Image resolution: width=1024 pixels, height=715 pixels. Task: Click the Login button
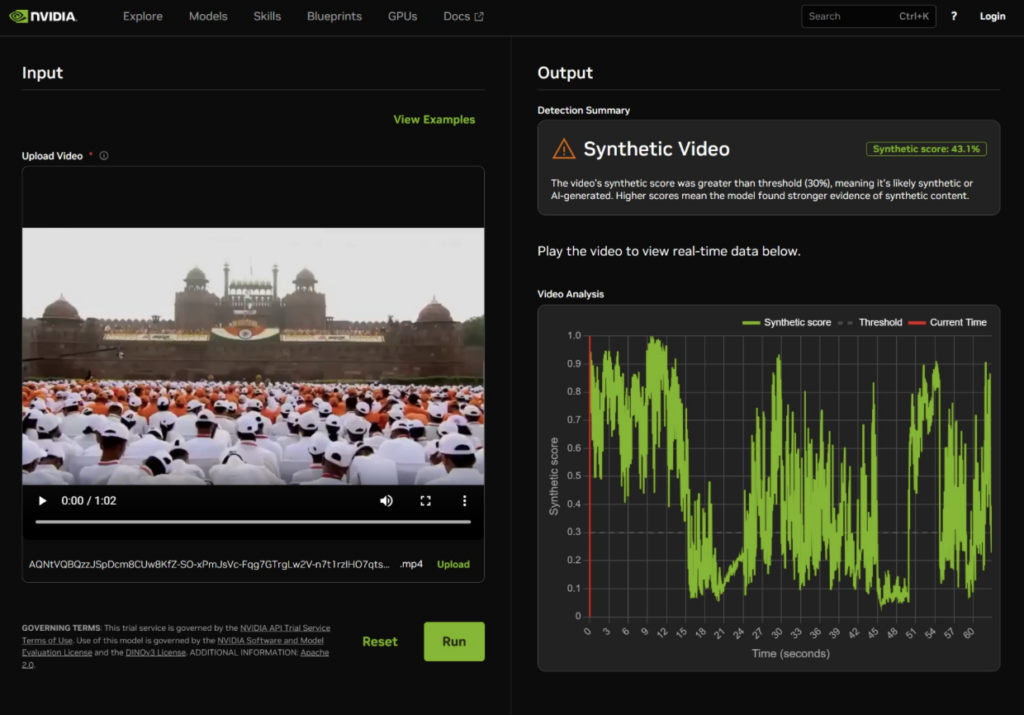[x=992, y=16]
